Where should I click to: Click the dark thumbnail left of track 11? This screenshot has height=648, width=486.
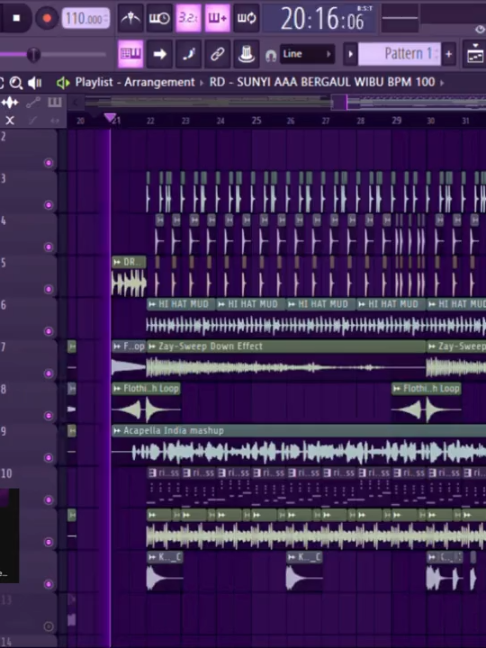[x=10, y=536]
